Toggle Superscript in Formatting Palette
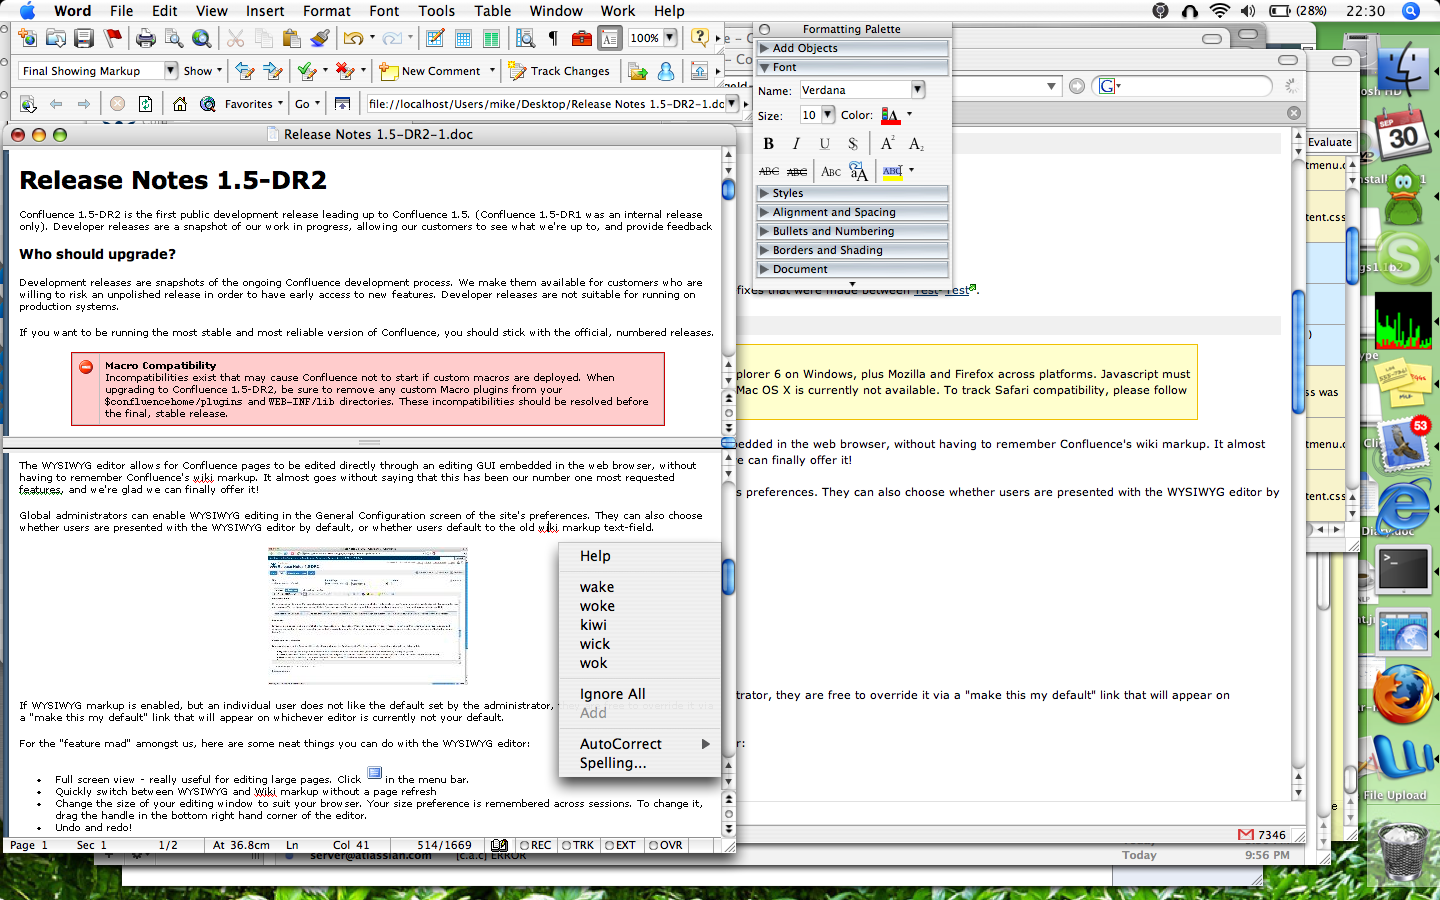The image size is (1440, 900). point(887,144)
